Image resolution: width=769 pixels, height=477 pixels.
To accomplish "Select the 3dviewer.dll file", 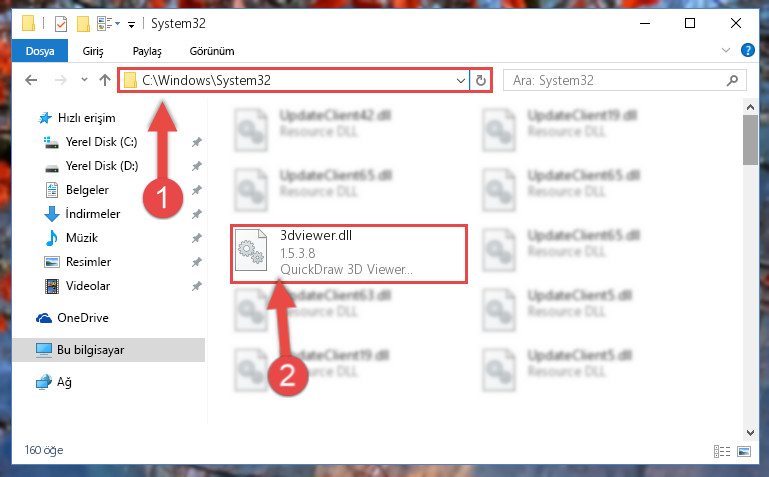I will pyautogui.click(x=348, y=253).
